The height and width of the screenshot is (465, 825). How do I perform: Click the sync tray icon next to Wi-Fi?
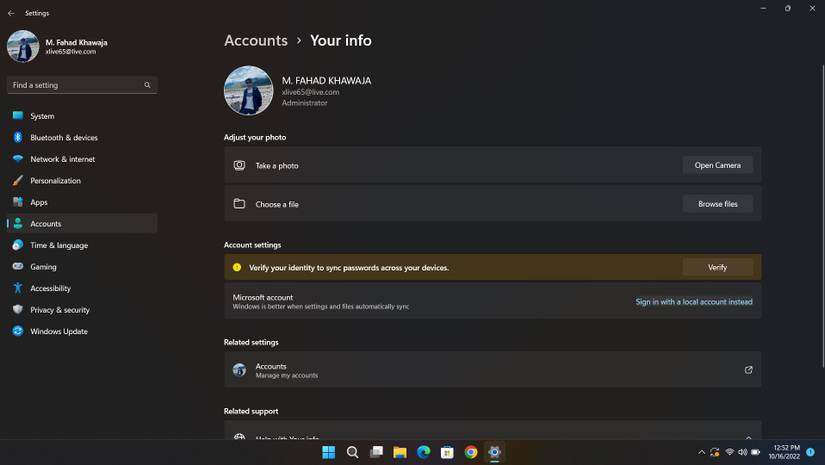tap(715, 452)
